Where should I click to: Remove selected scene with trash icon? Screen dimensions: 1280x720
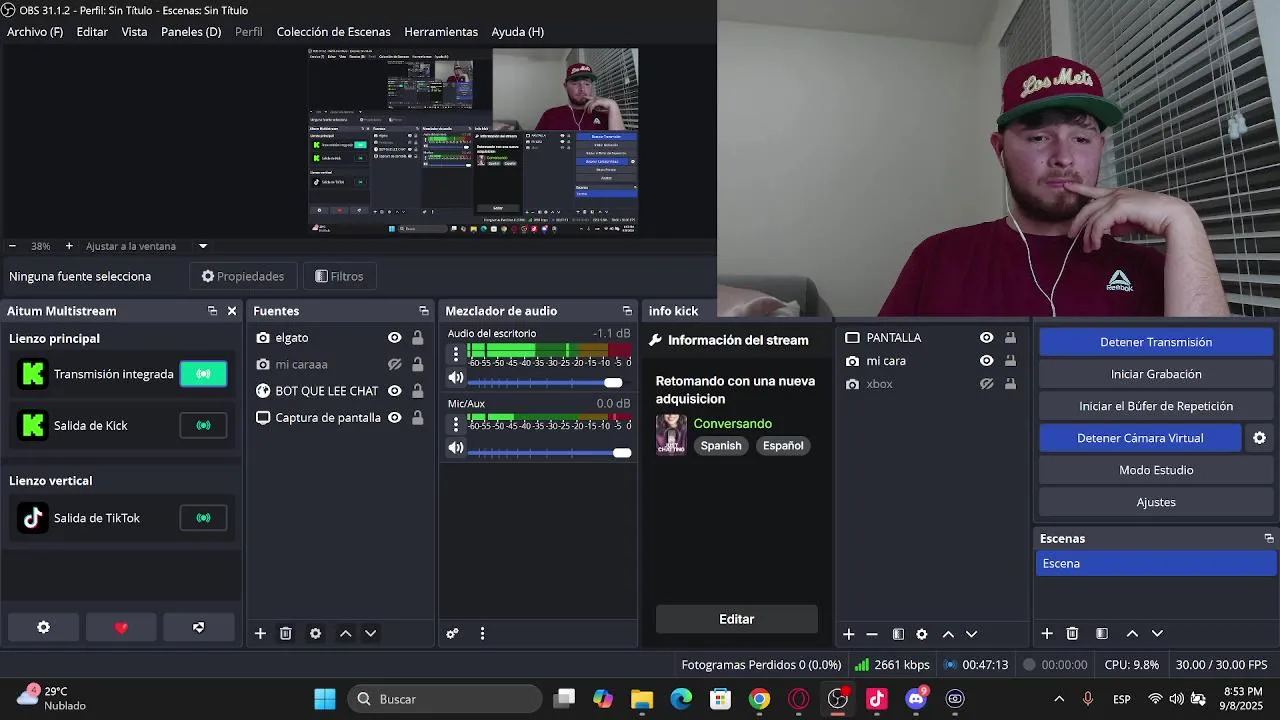1072,633
